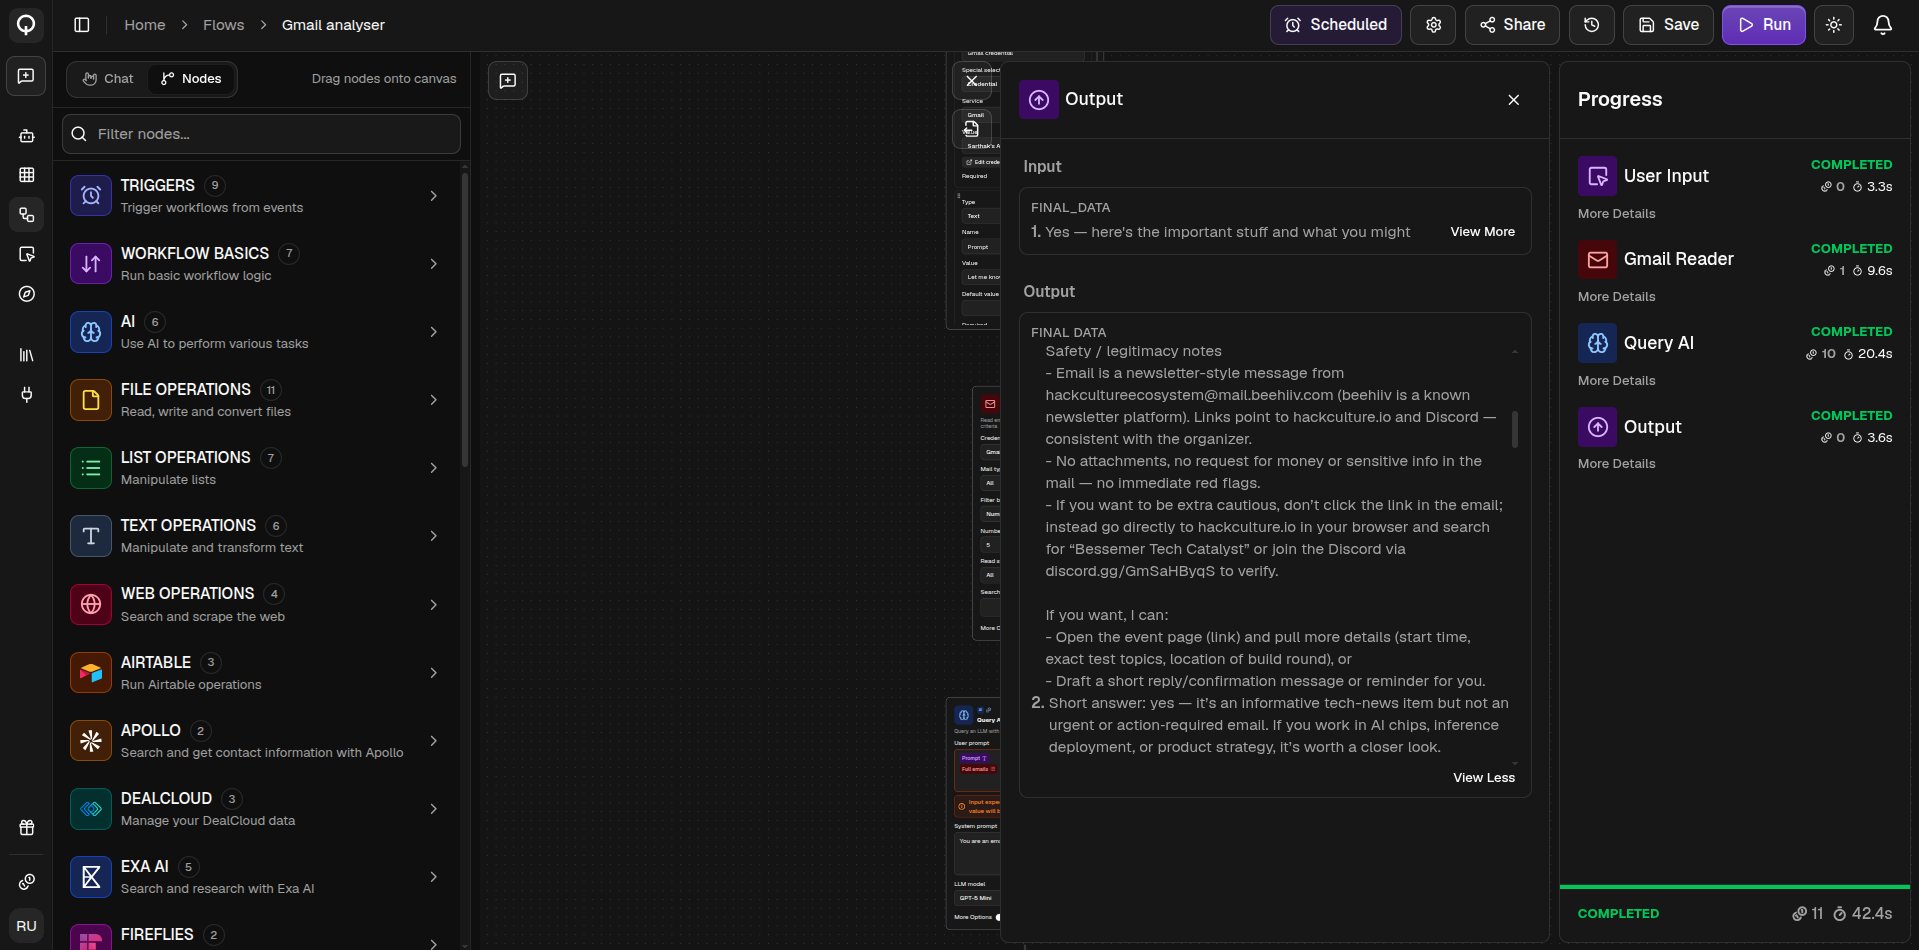Expand the WORKFLOW BASICS category

(433, 264)
